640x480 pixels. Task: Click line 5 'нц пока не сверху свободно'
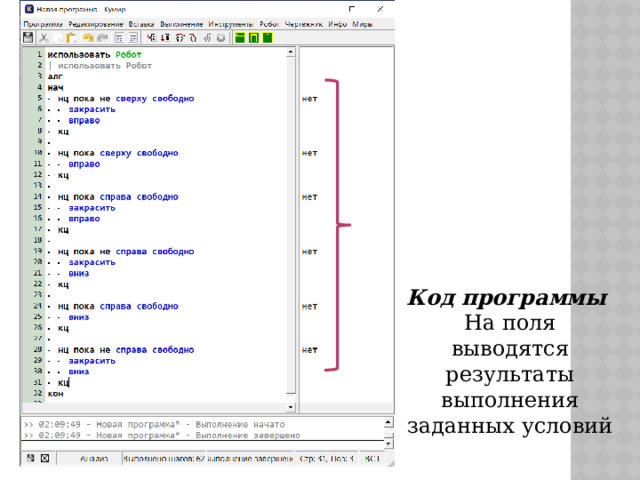click(126, 98)
